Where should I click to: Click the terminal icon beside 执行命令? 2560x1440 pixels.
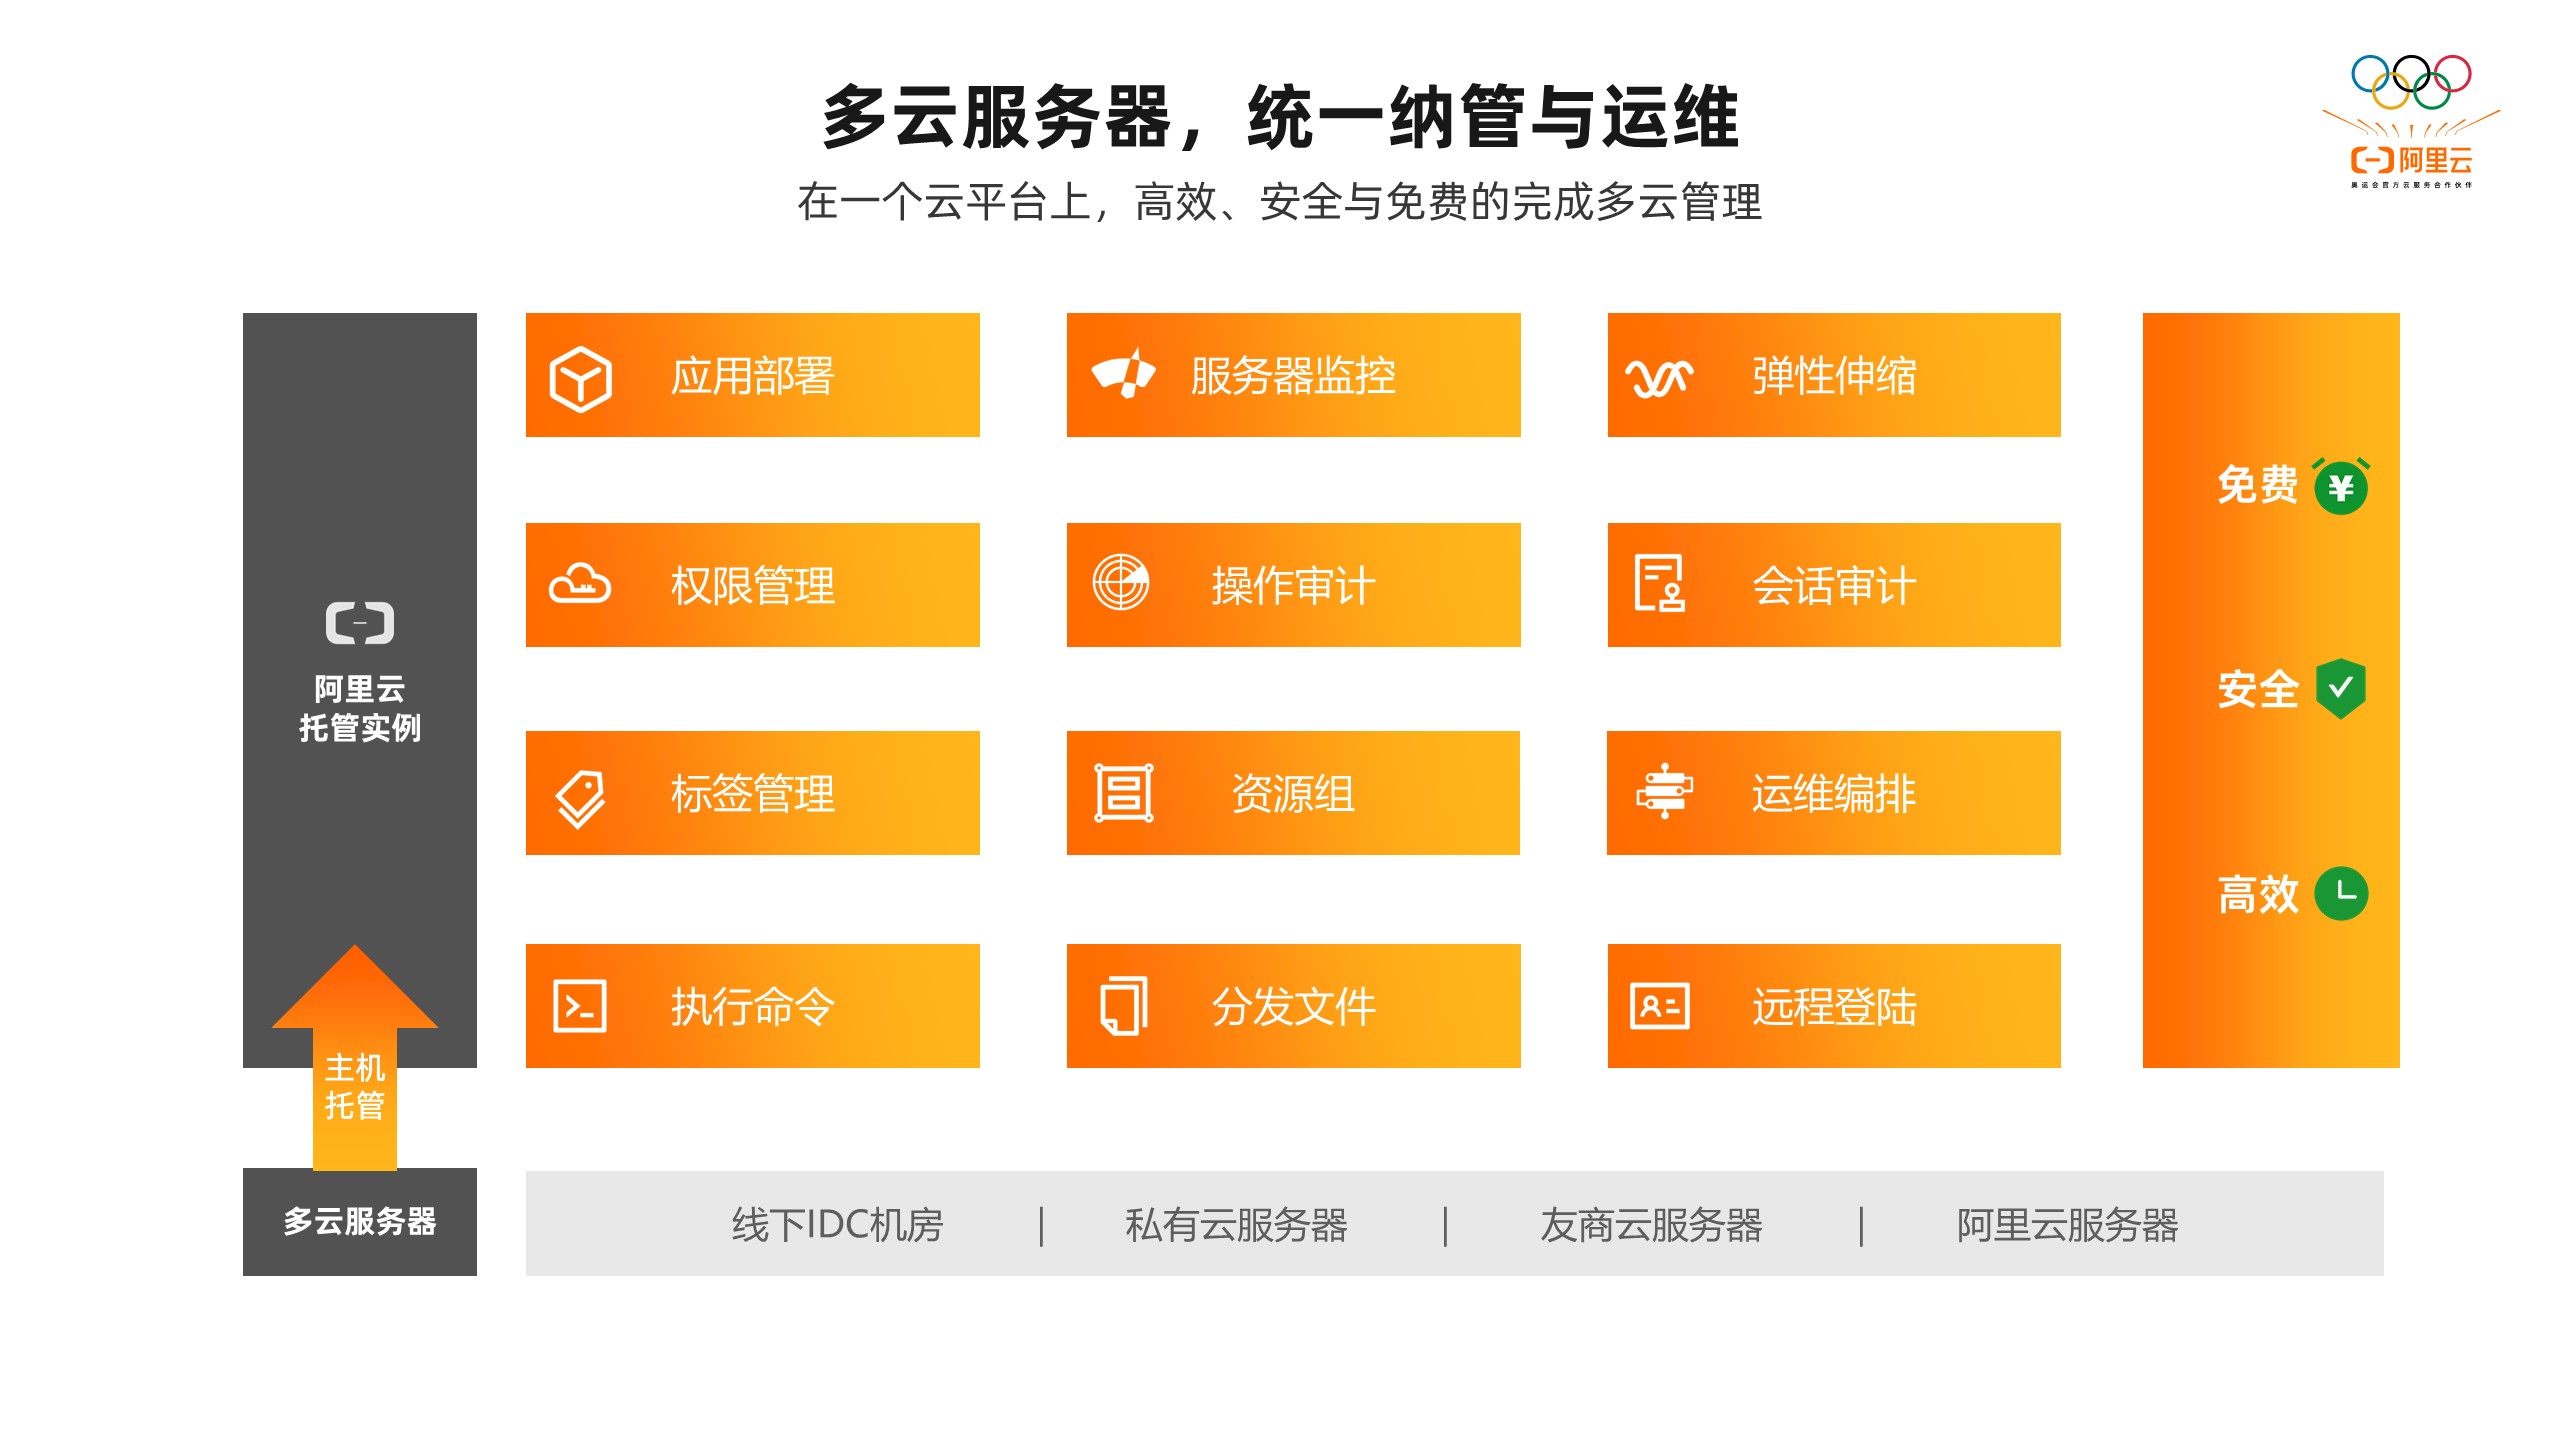pyautogui.click(x=580, y=1006)
